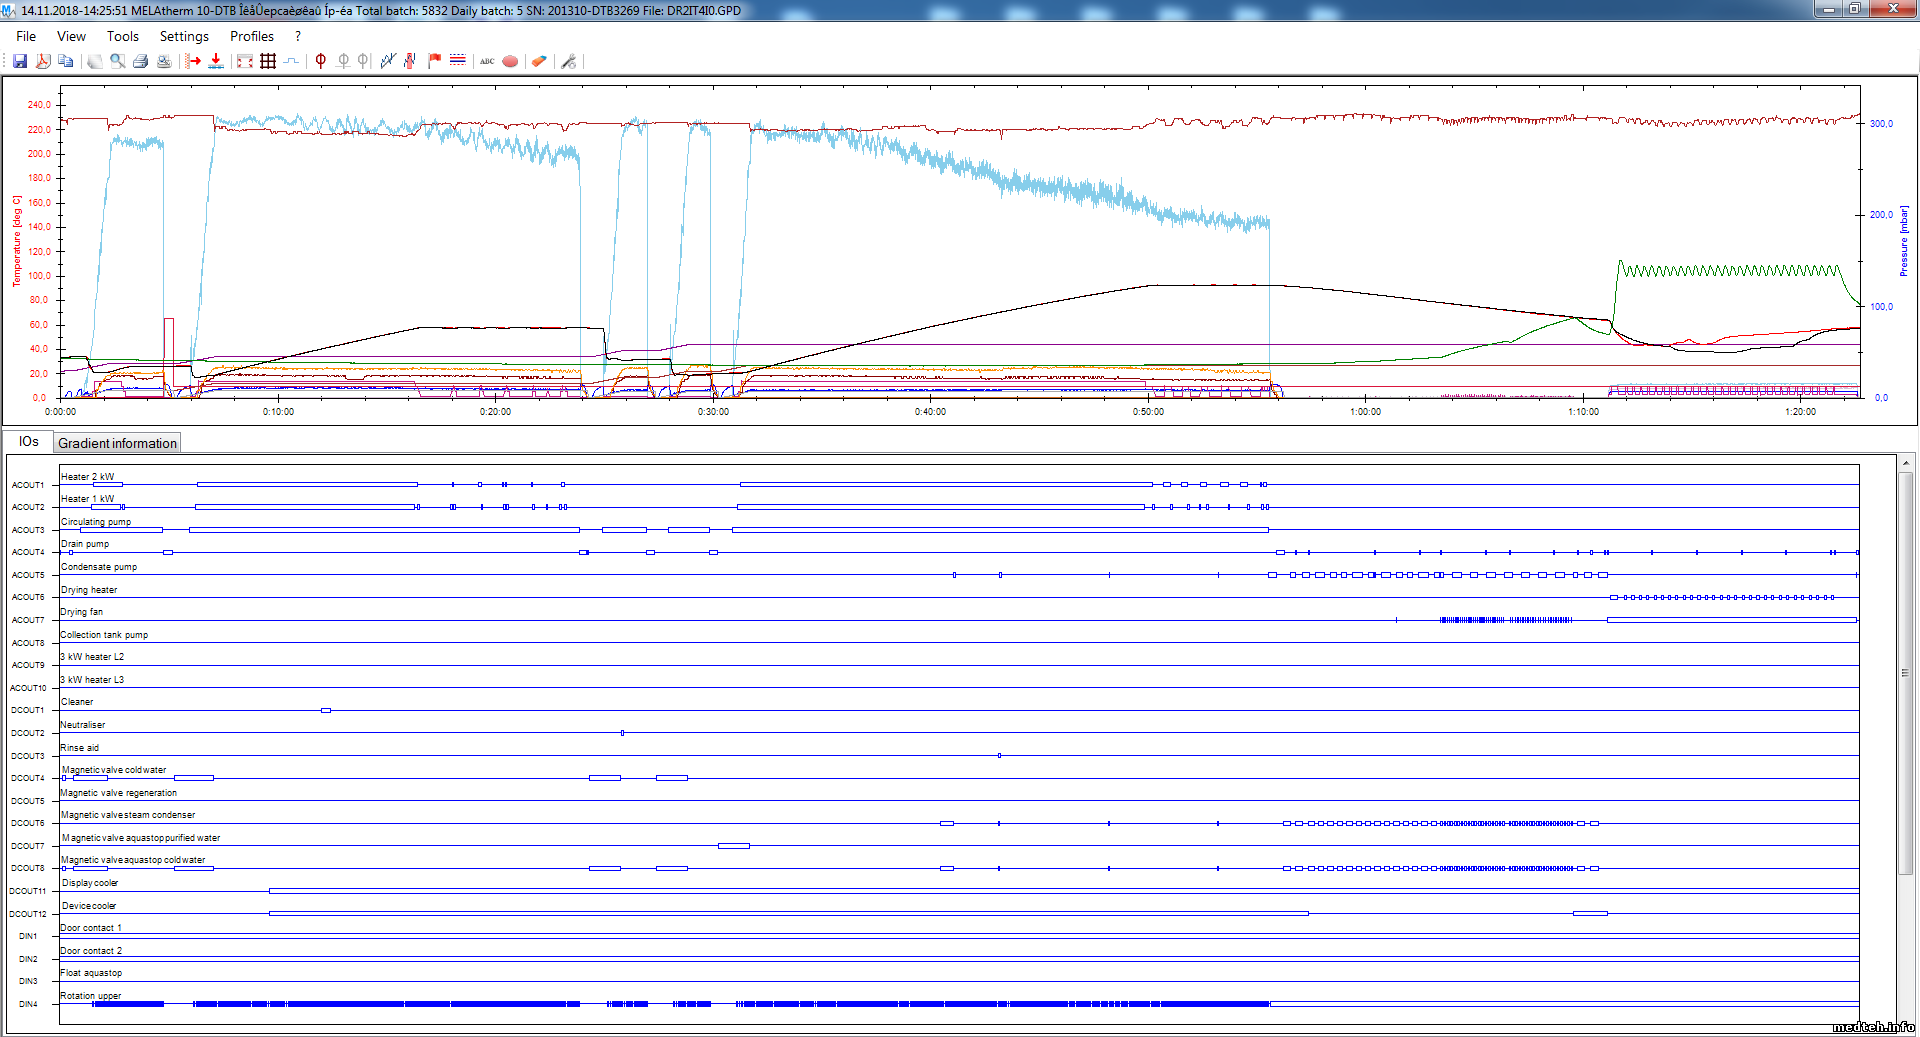Screen dimensions: 1920x1037
Task: Select the IOs tab
Action: coord(28,442)
